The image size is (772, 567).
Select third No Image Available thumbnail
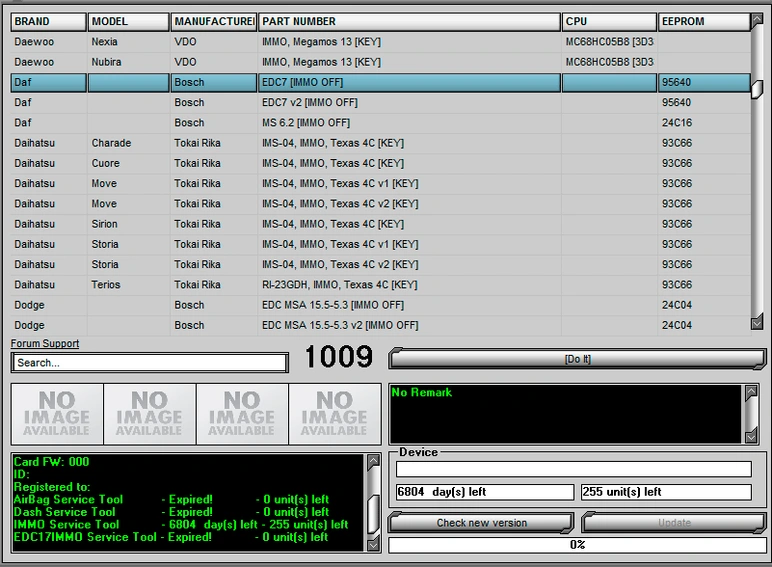tap(242, 414)
